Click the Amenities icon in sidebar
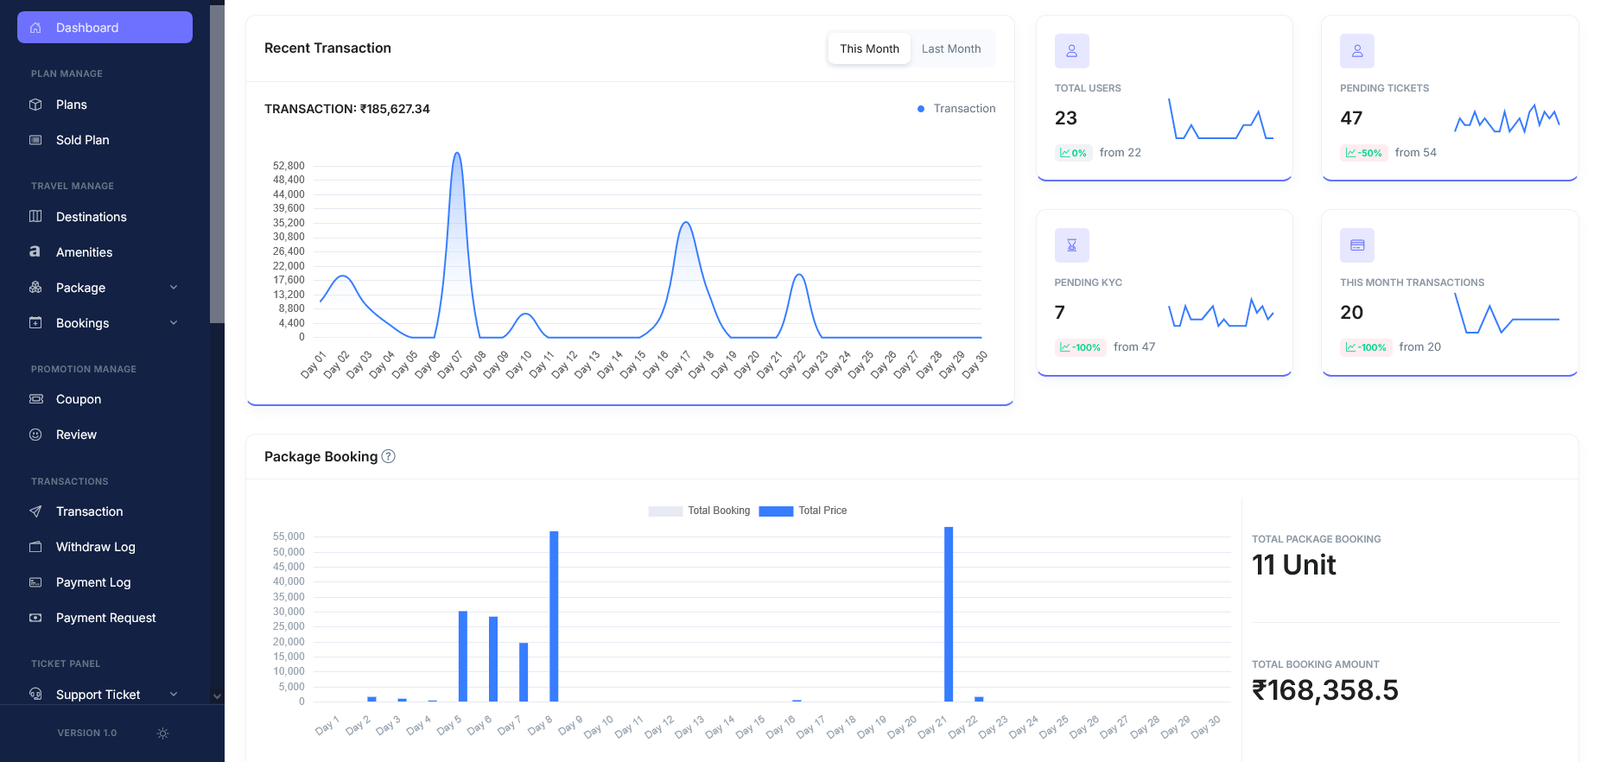The width and height of the screenshot is (1600, 762). (35, 252)
